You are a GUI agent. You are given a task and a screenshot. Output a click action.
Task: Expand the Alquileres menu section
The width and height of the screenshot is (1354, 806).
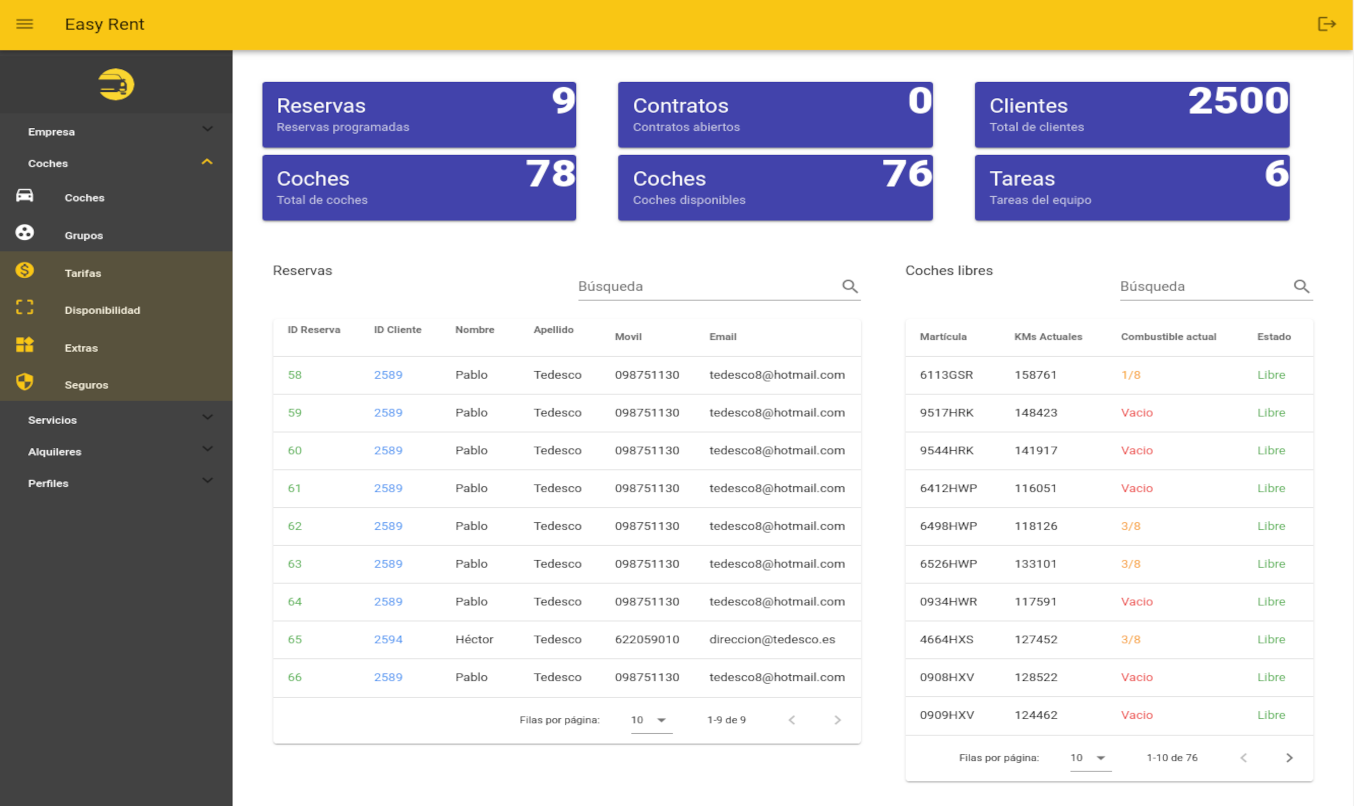116,452
